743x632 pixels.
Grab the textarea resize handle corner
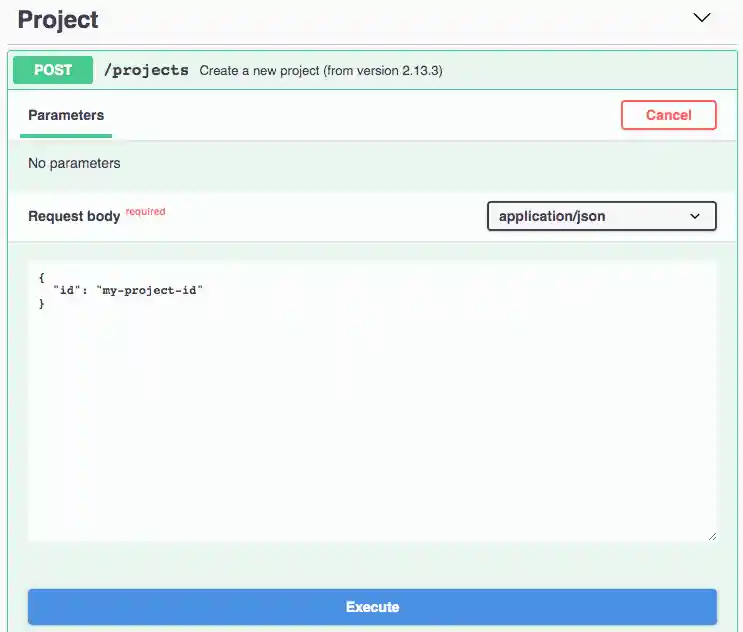coord(712,536)
